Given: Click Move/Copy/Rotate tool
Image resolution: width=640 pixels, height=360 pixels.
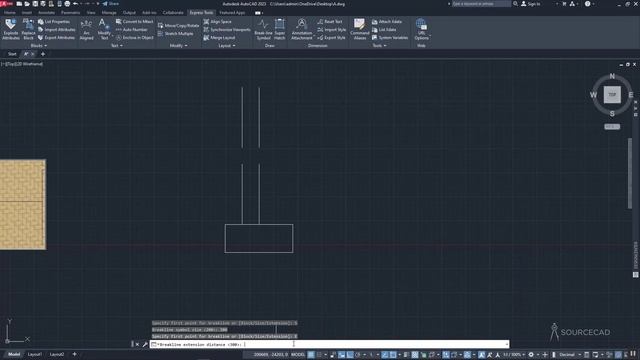Looking at the screenshot, I should point(178,25).
